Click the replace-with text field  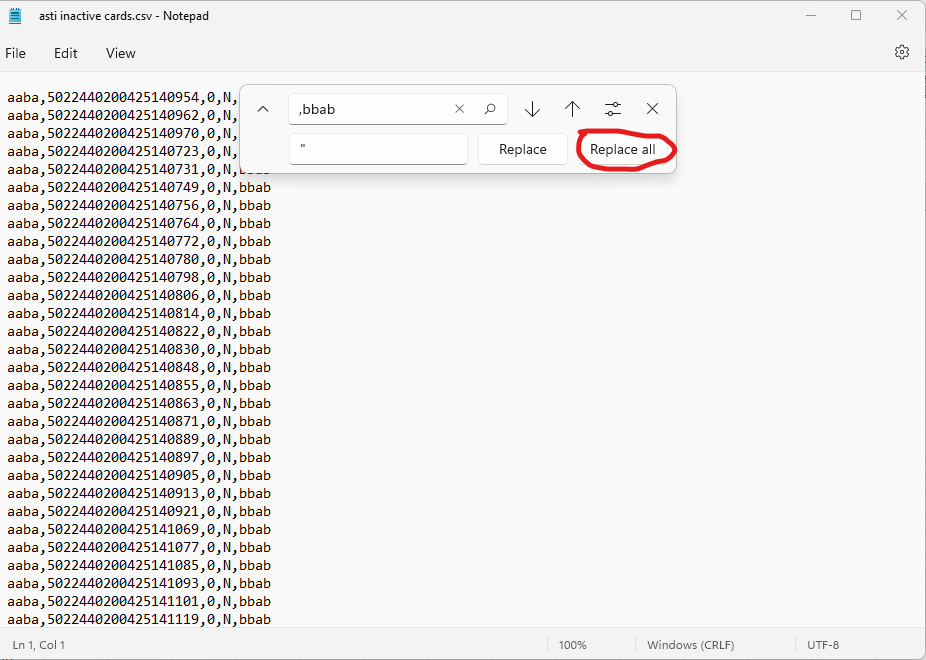[x=378, y=148]
